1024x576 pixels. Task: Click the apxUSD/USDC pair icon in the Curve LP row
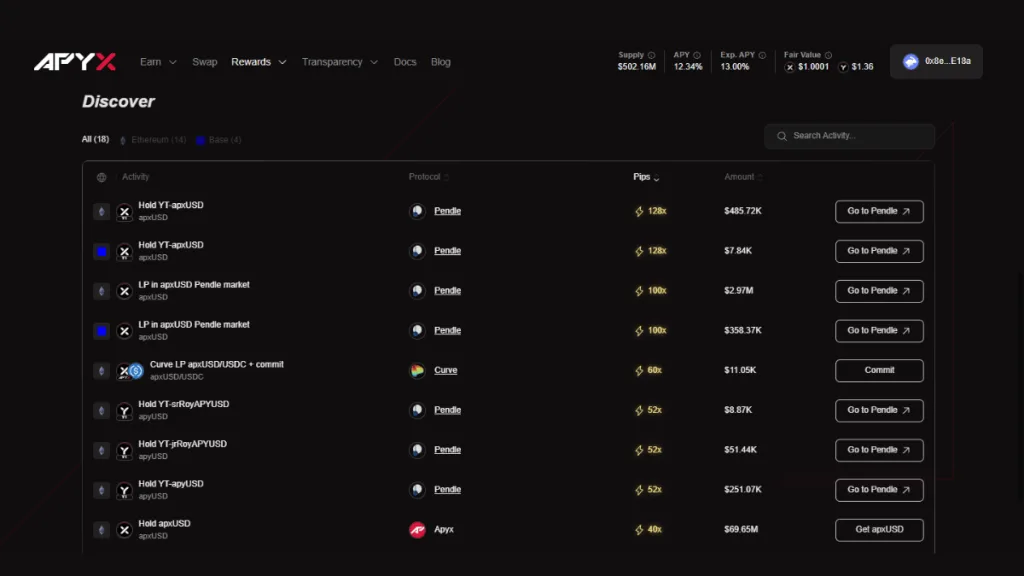pyautogui.click(x=130, y=371)
